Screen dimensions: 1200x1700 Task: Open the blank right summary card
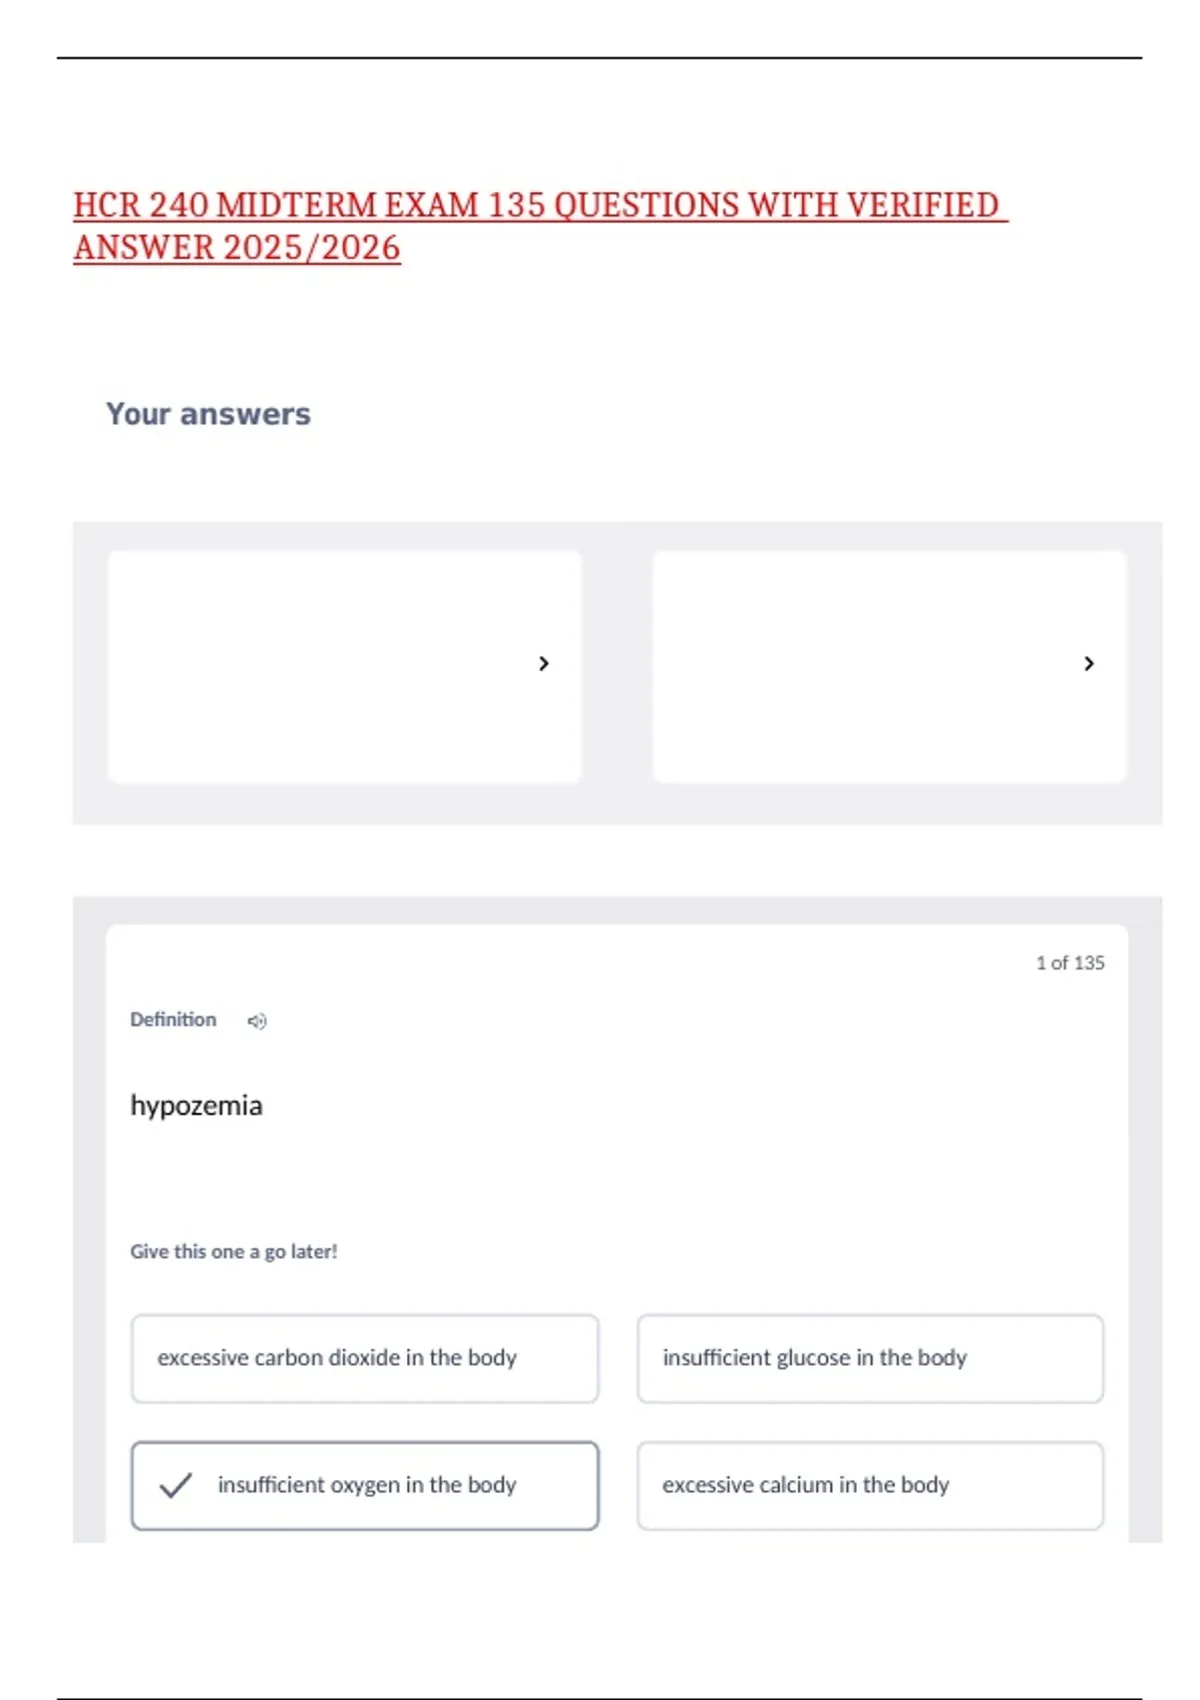pyautogui.click(x=865, y=667)
